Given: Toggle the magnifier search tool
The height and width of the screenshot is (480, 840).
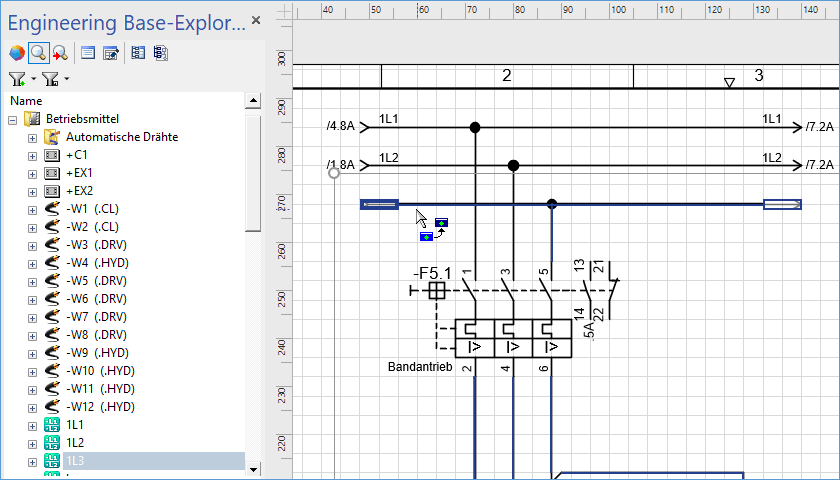Looking at the screenshot, I should pos(38,53).
